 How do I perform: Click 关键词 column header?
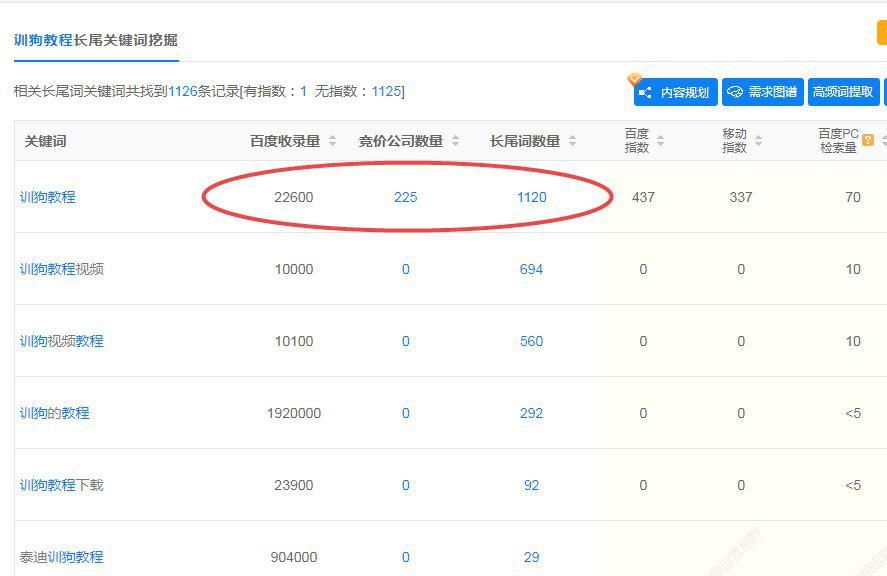coord(45,141)
